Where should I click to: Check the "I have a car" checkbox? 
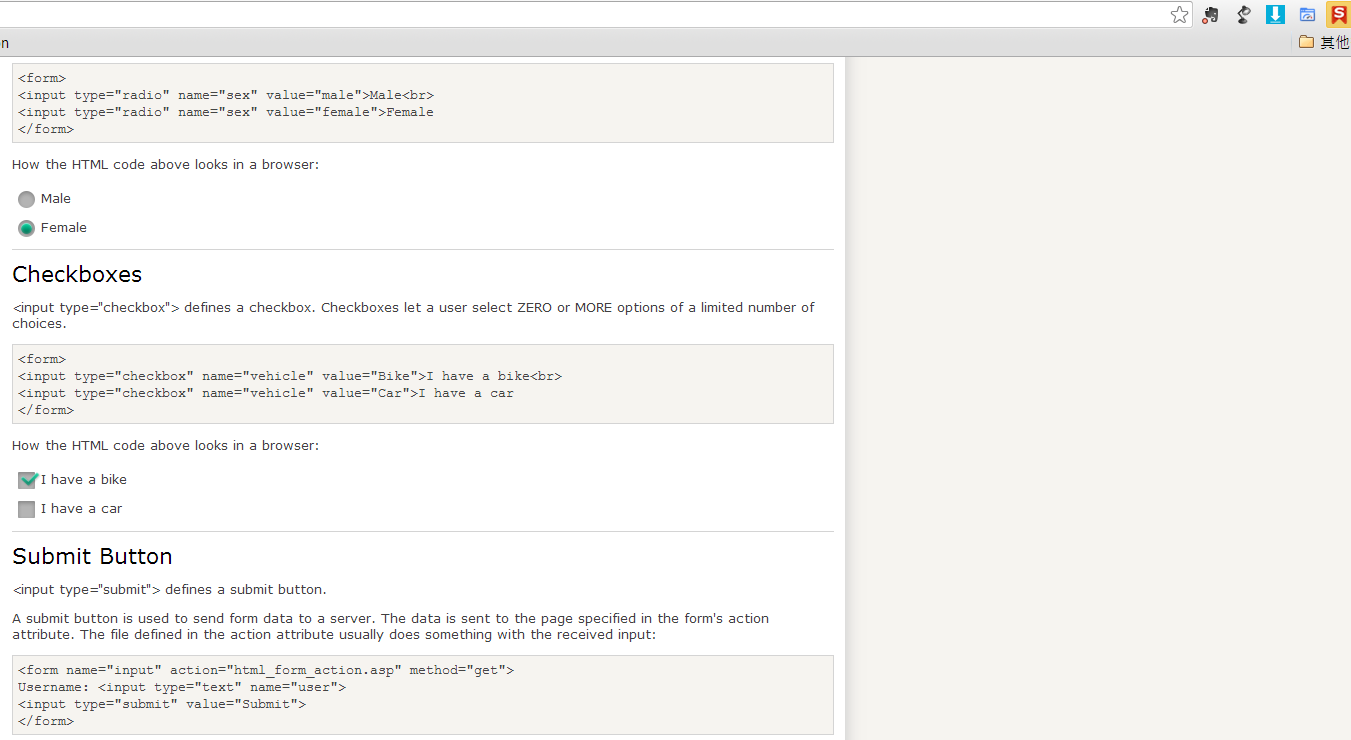click(x=27, y=509)
